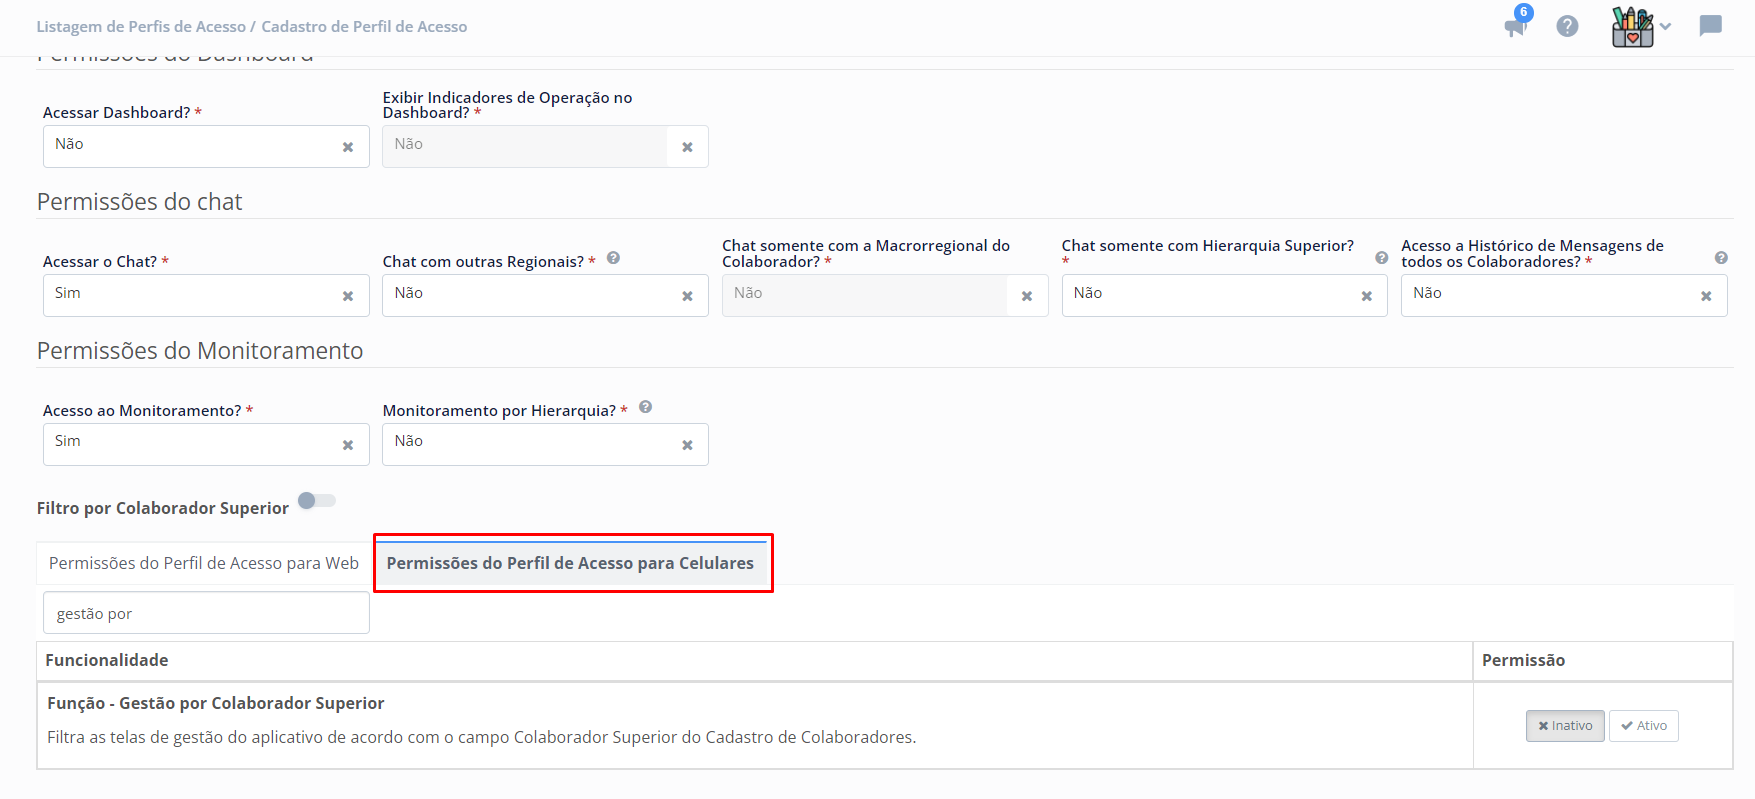
Task: Click the user avatar profile picture
Action: click(x=1632, y=27)
